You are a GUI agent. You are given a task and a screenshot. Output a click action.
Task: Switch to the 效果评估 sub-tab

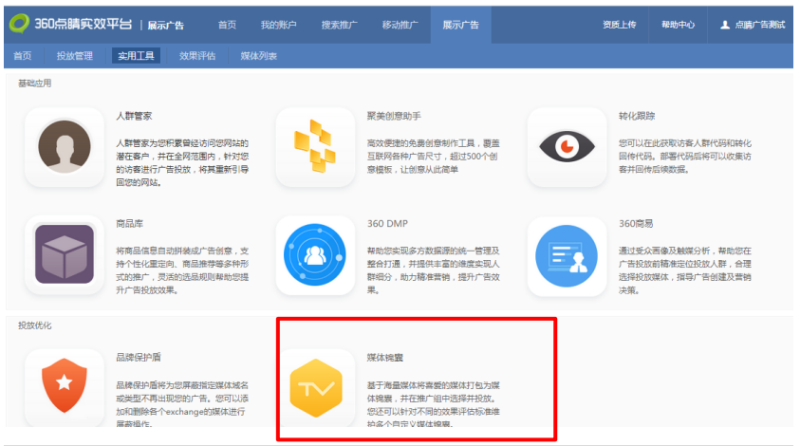[x=196, y=57]
